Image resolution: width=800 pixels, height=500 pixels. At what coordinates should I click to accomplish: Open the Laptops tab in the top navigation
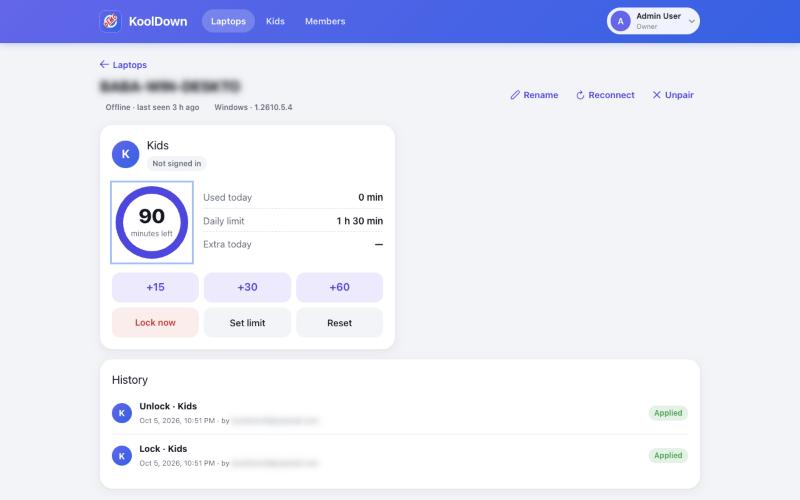point(228,21)
